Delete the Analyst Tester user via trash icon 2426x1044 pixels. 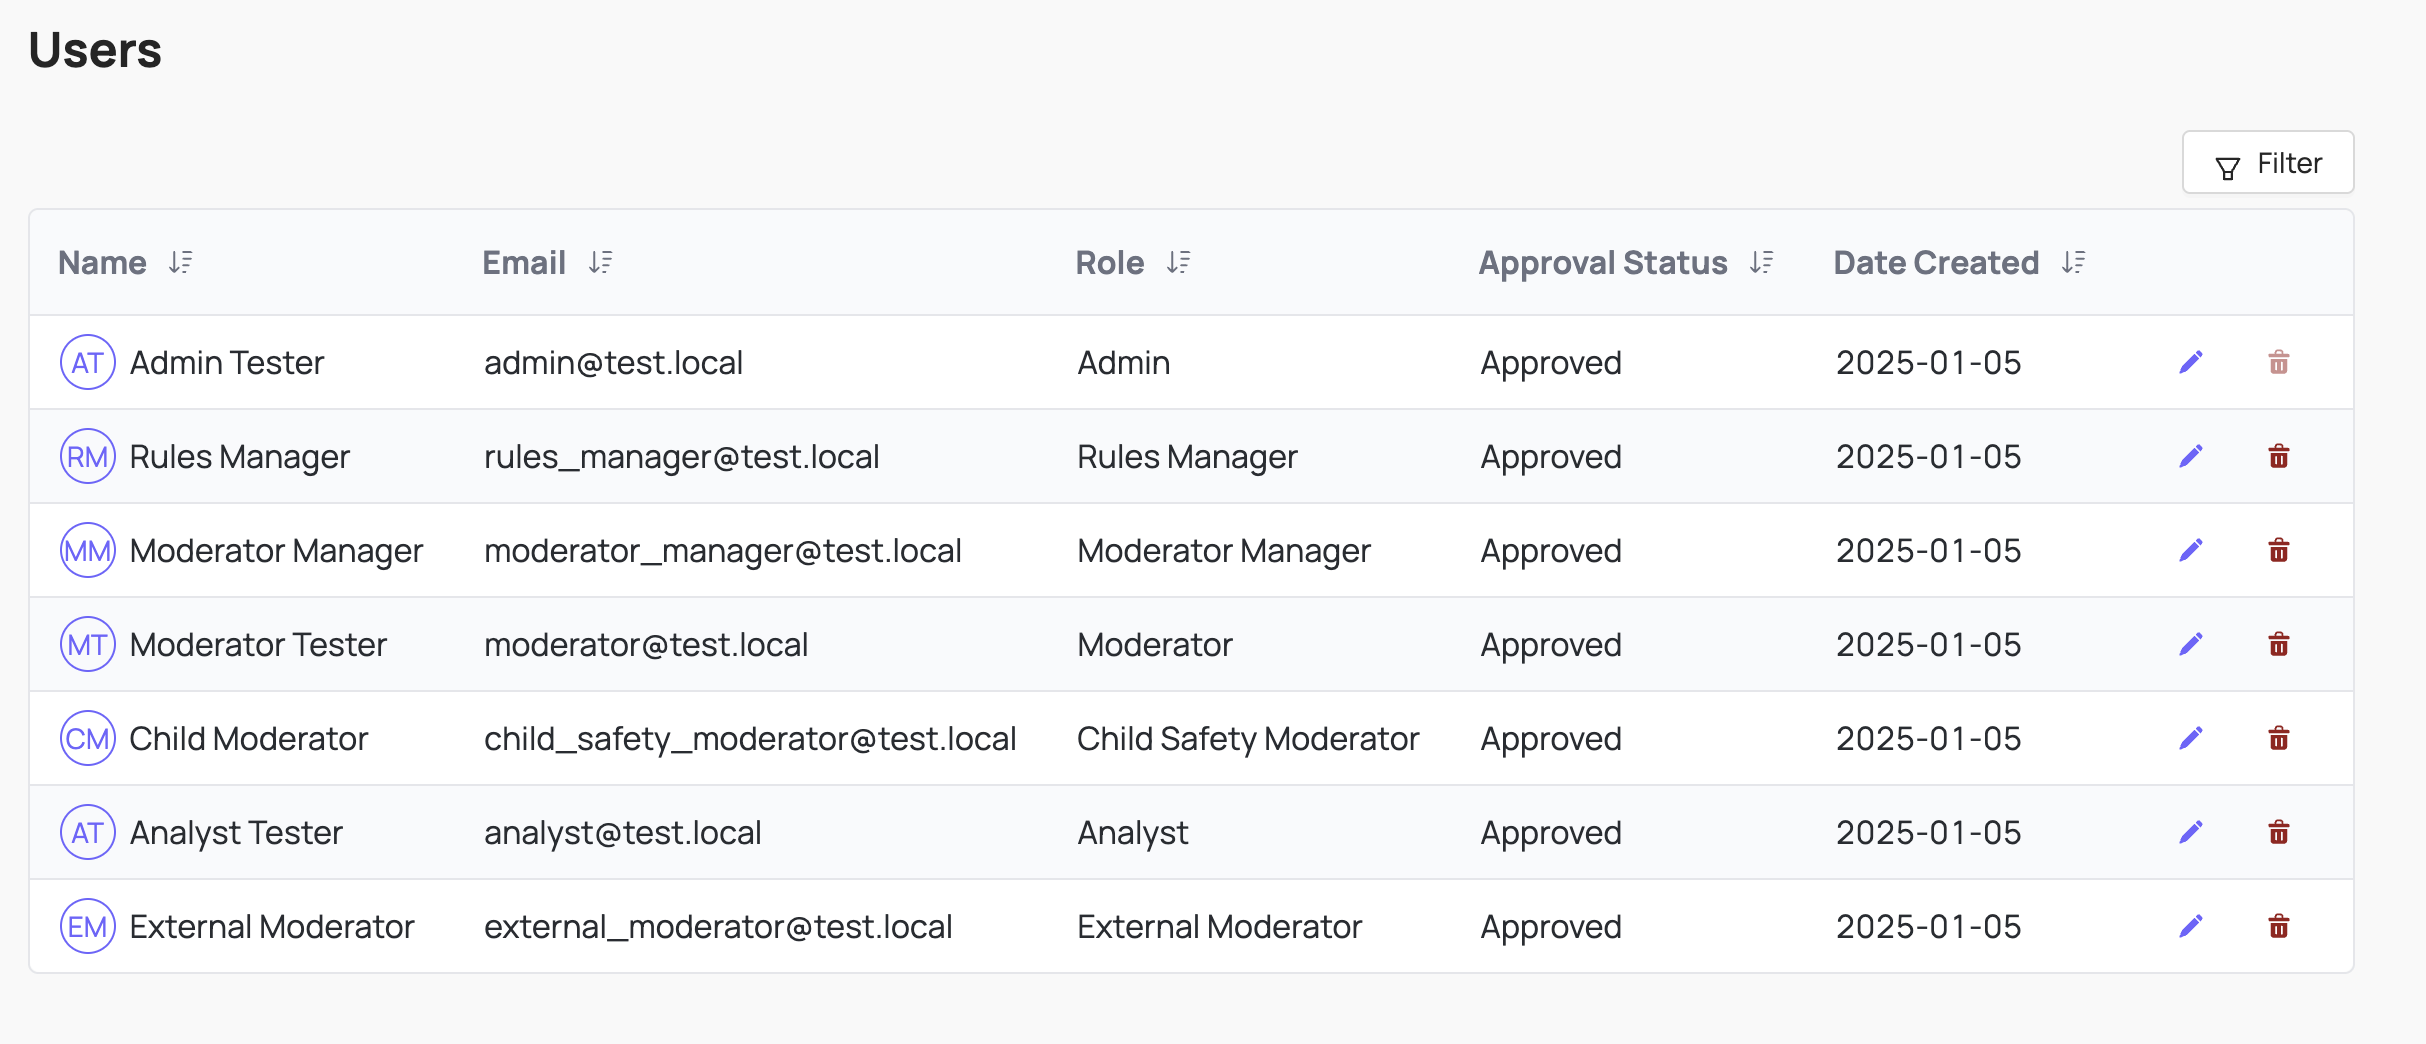(x=2279, y=831)
